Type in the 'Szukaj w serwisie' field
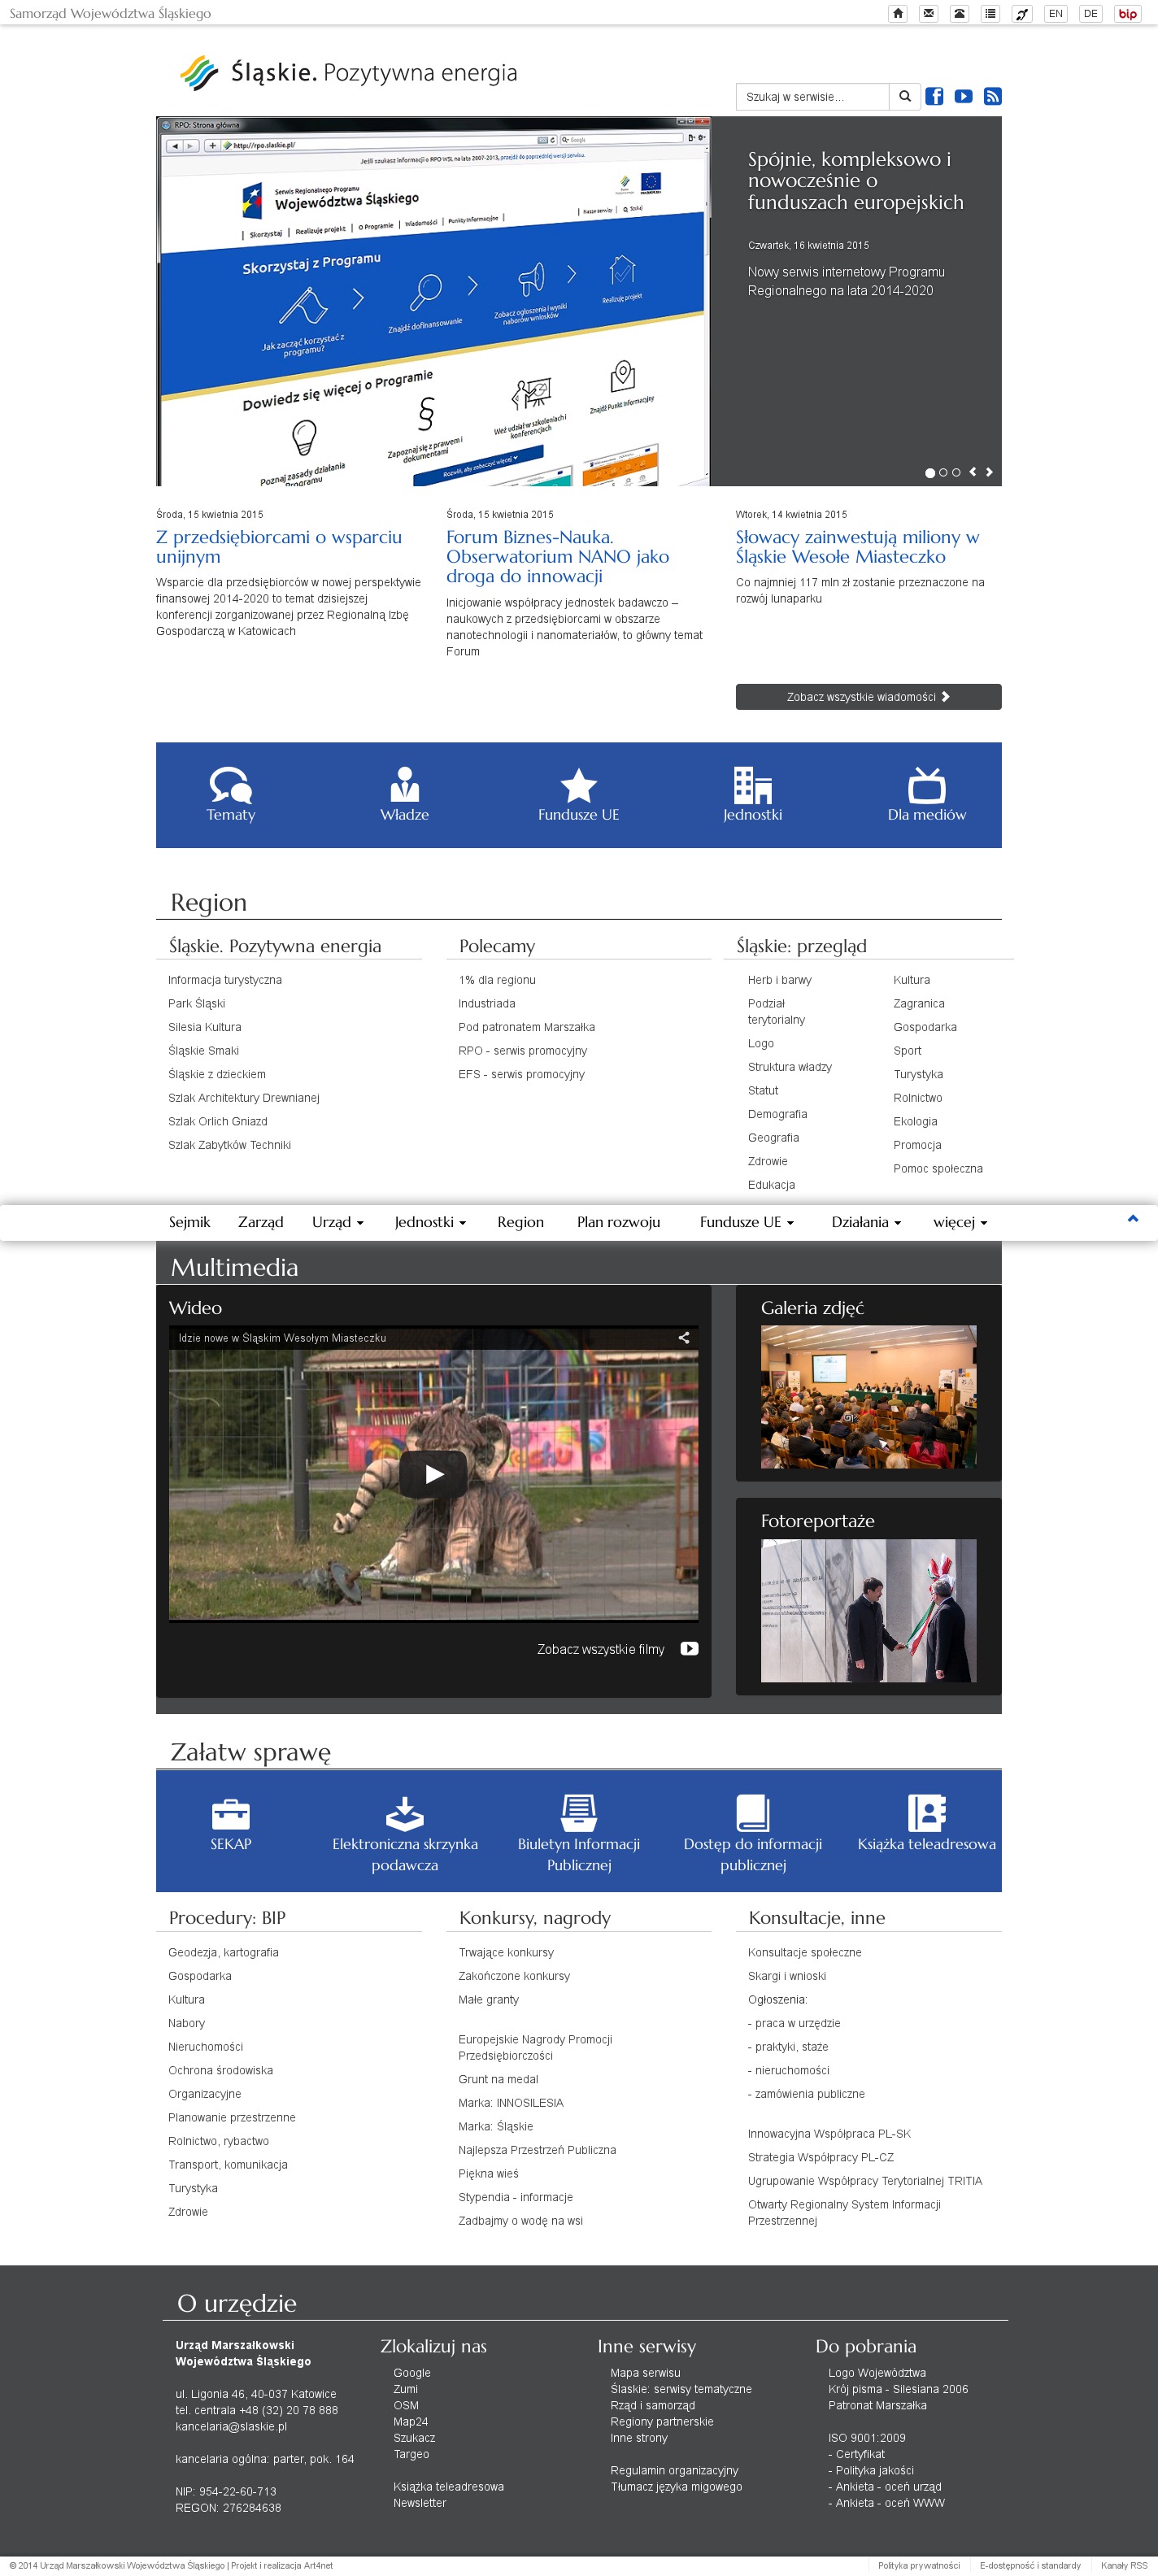The height and width of the screenshot is (2576, 1158). click(x=811, y=97)
